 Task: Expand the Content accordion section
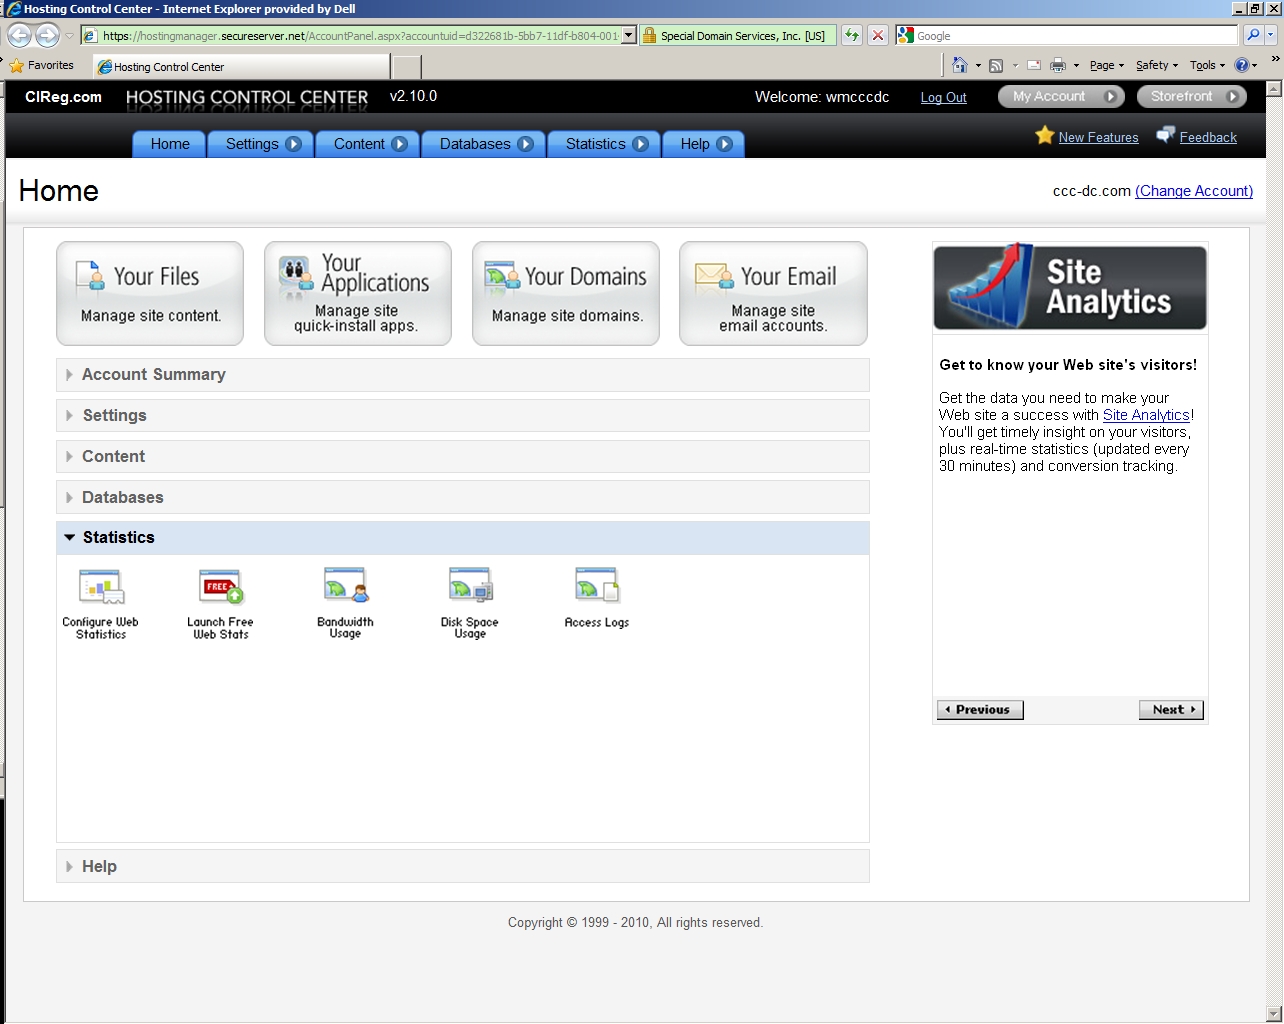pyautogui.click(x=463, y=457)
